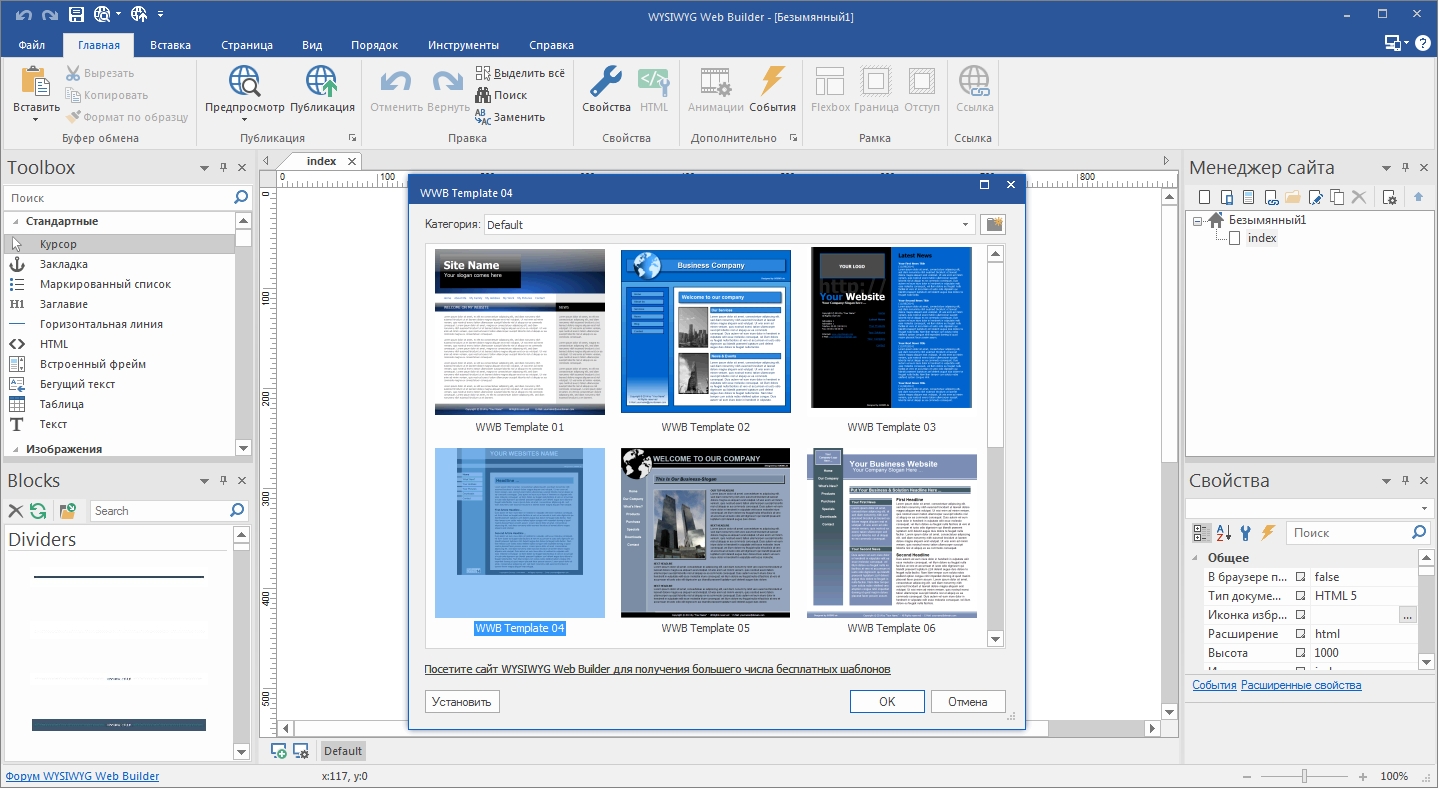Open the free templates website link

[657, 669]
